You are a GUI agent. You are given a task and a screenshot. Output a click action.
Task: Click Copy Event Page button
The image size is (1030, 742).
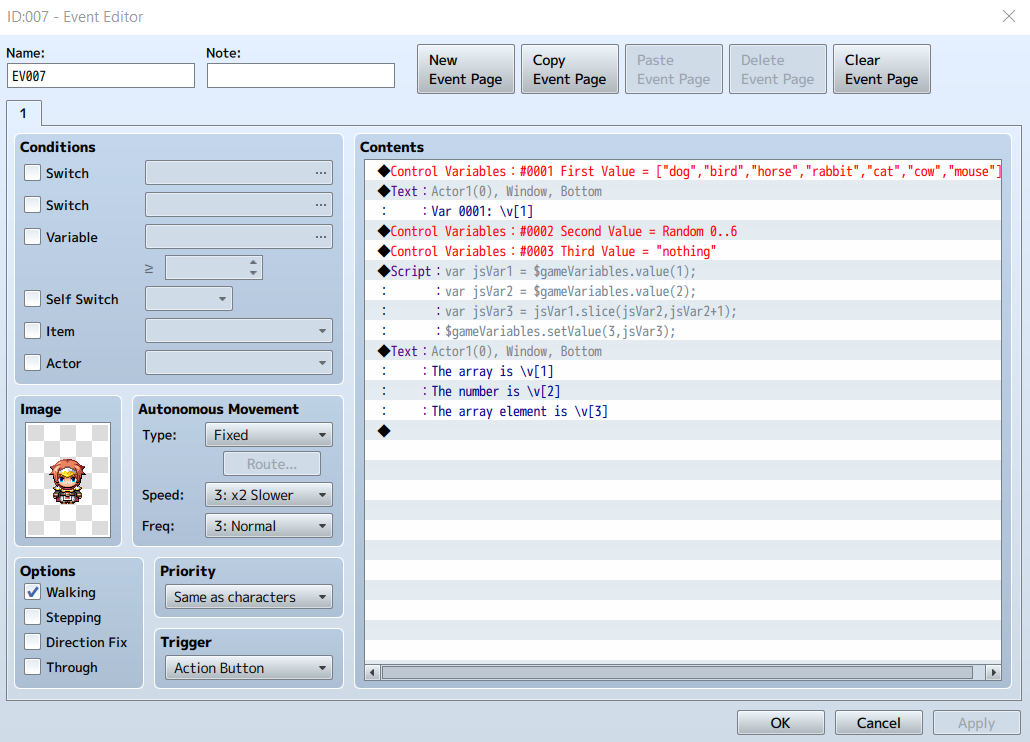(x=570, y=69)
